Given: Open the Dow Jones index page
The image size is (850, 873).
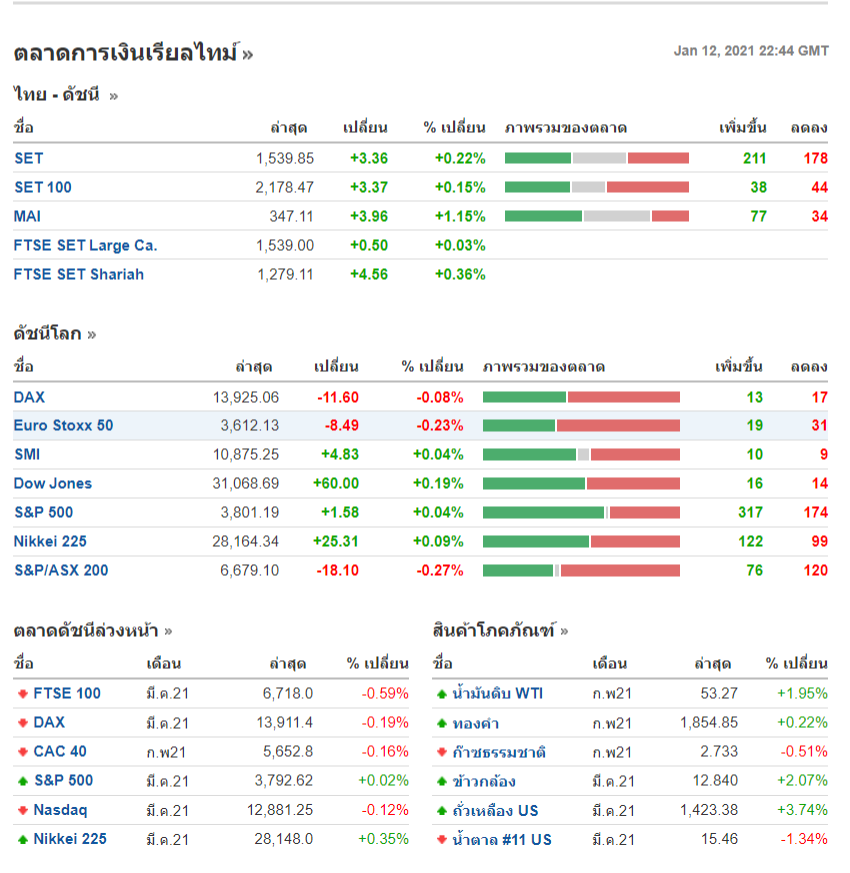Looking at the screenshot, I should (x=53, y=483).
